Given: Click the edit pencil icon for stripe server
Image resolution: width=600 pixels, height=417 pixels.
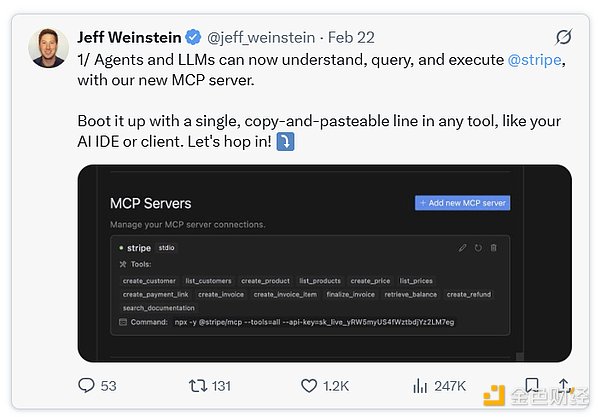Looking at the screenshot, I should [x=462, y=247].
